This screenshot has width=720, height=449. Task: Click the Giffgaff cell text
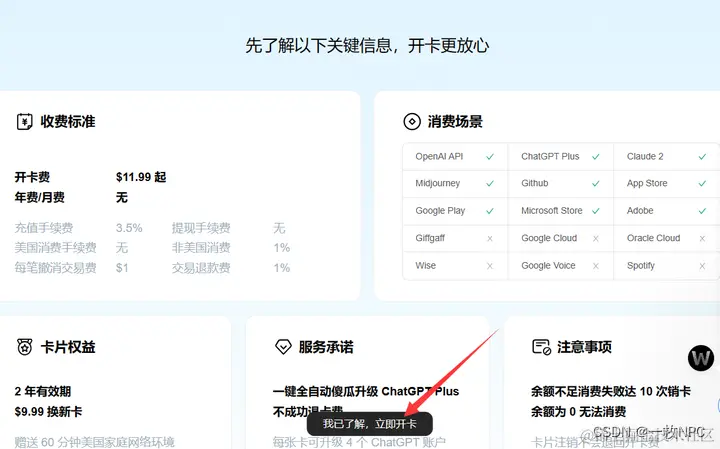pos(430,238)
